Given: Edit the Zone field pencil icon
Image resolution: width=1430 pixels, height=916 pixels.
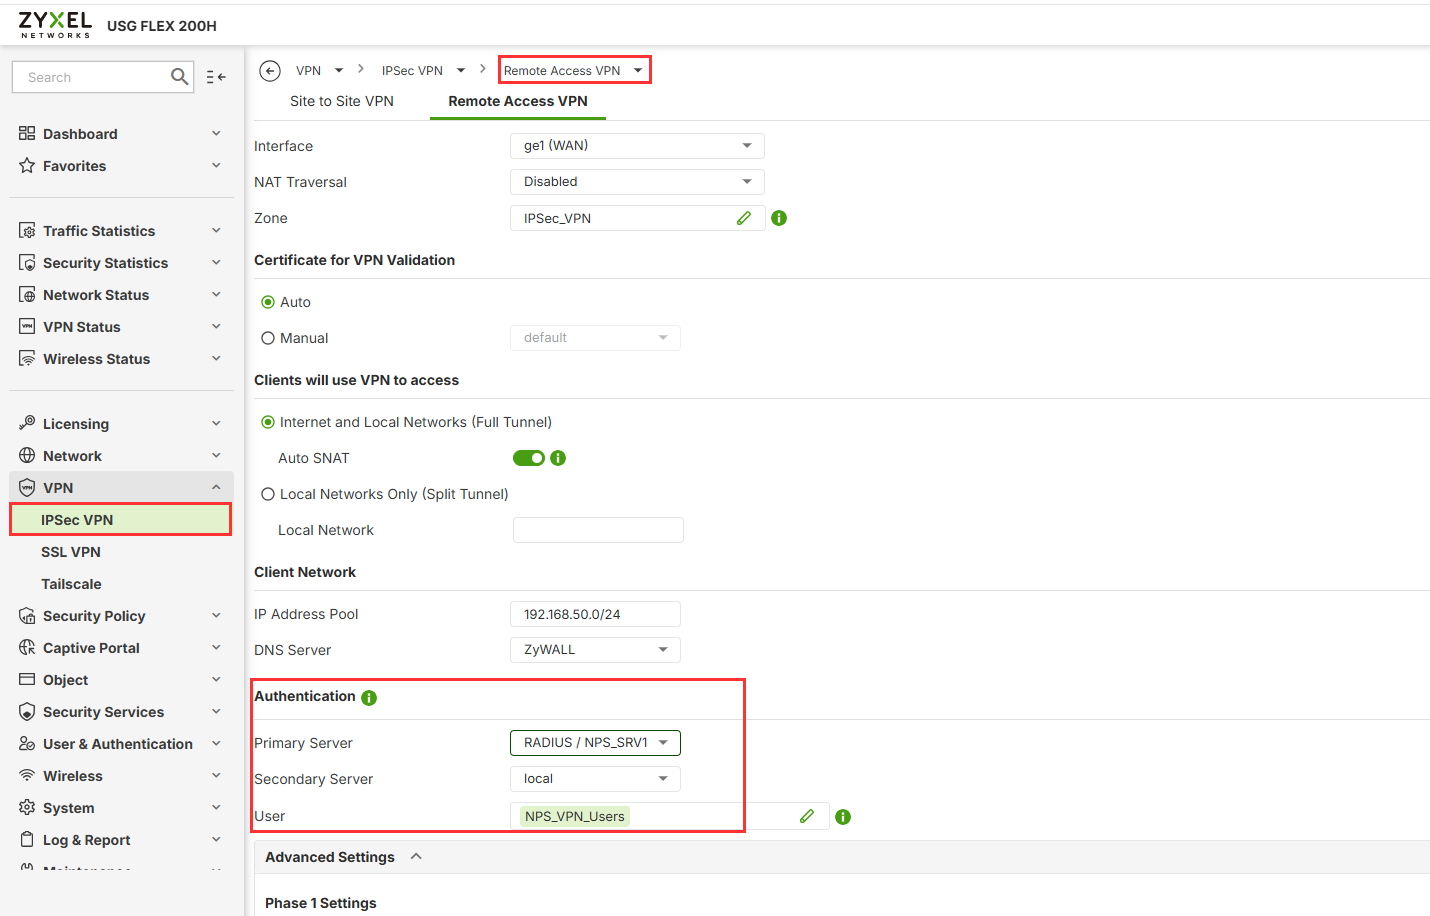Looking at the screenshot, I should click(744, 218).
